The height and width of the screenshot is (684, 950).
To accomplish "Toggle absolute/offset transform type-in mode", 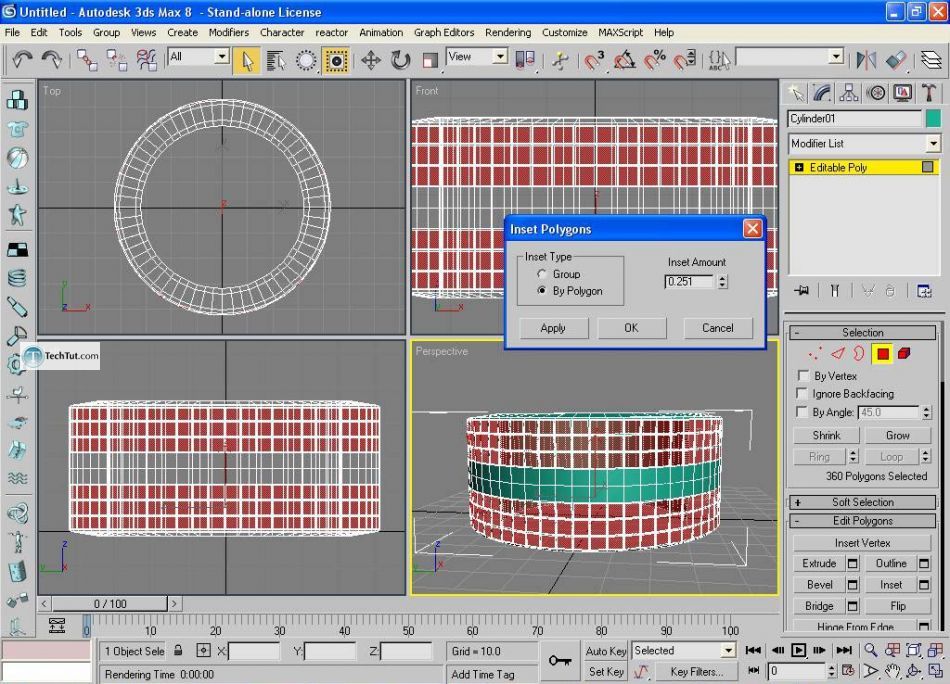I will coord(204,651).
